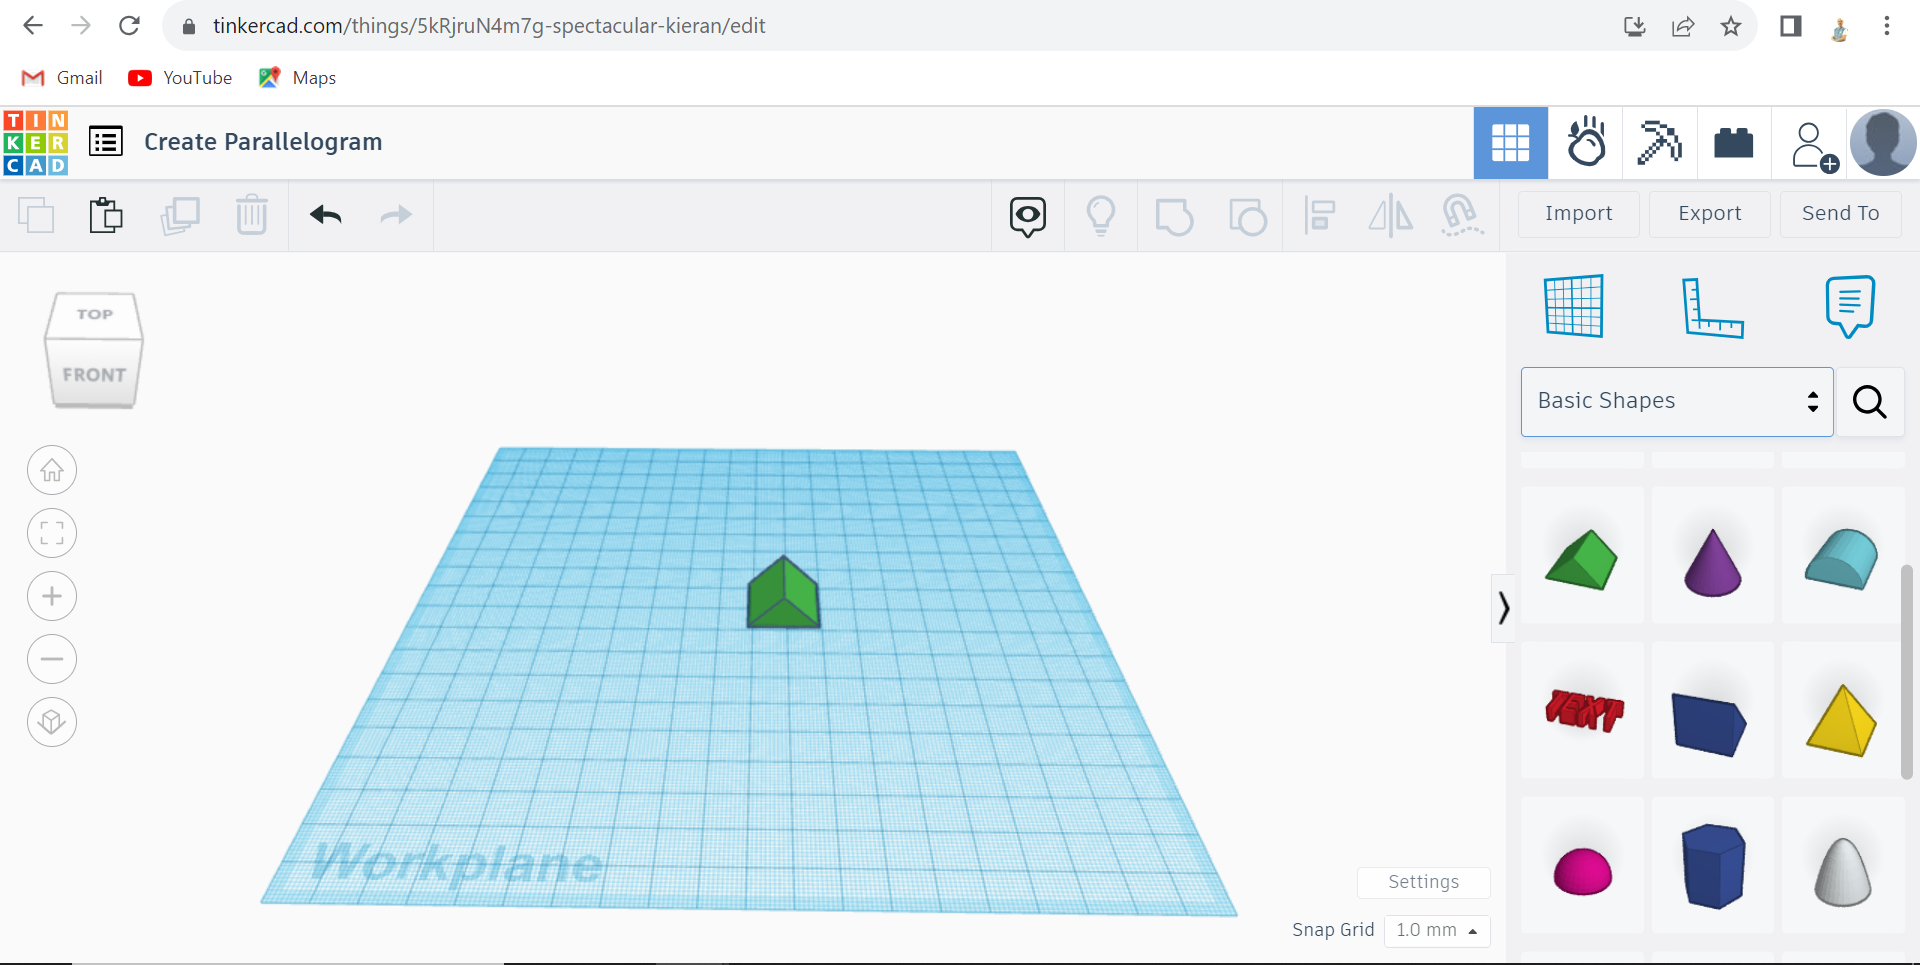This screenshot has width=1920, height=965.
Task: Open the Chrome browser menu
Action: click(1887, 25)
